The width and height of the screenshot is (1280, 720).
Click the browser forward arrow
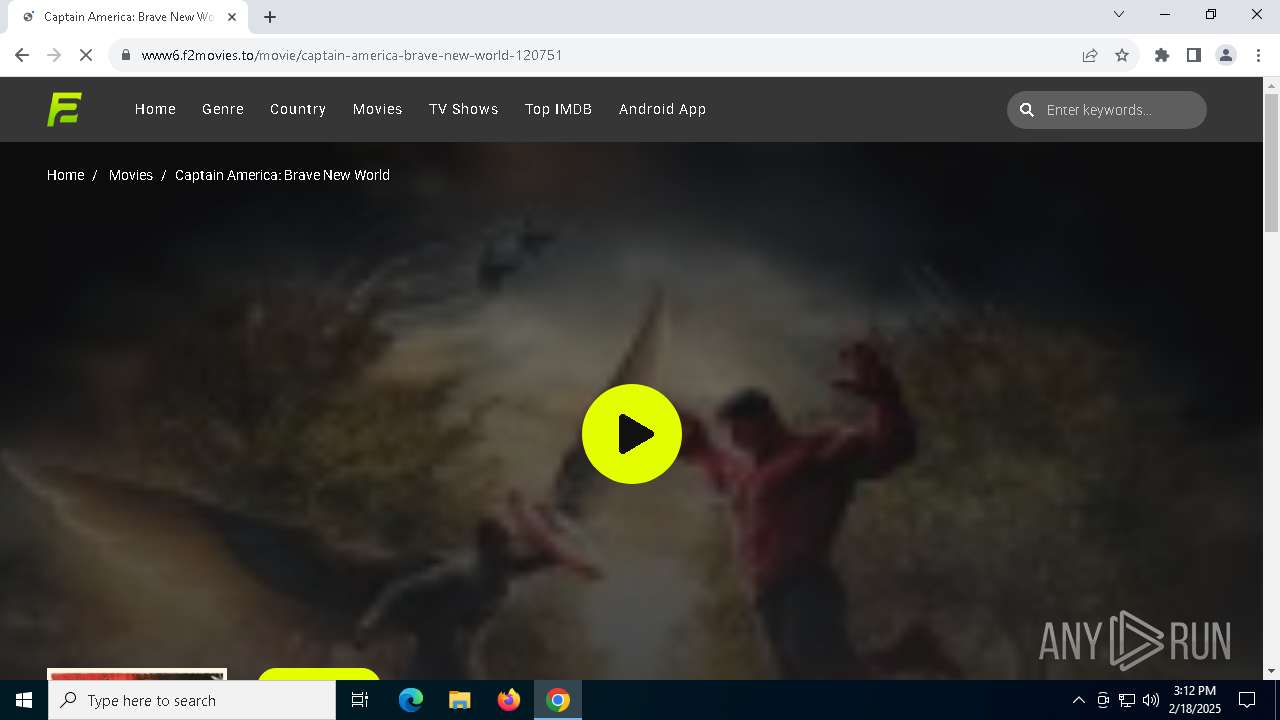coord(54,55)
